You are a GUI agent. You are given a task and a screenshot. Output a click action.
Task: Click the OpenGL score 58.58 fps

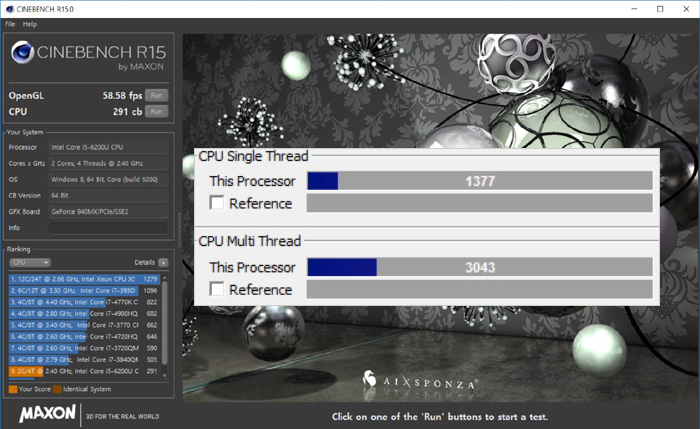122,96
